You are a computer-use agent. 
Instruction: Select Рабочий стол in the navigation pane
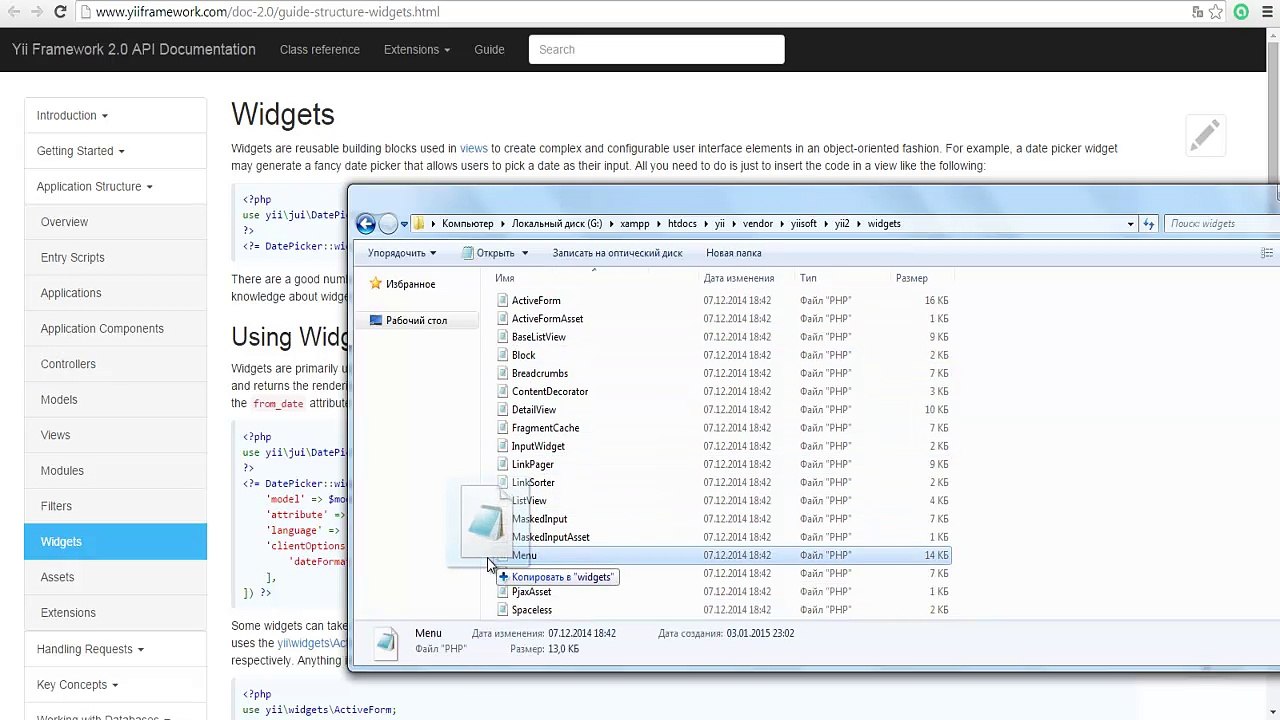[x=416, y=320]
